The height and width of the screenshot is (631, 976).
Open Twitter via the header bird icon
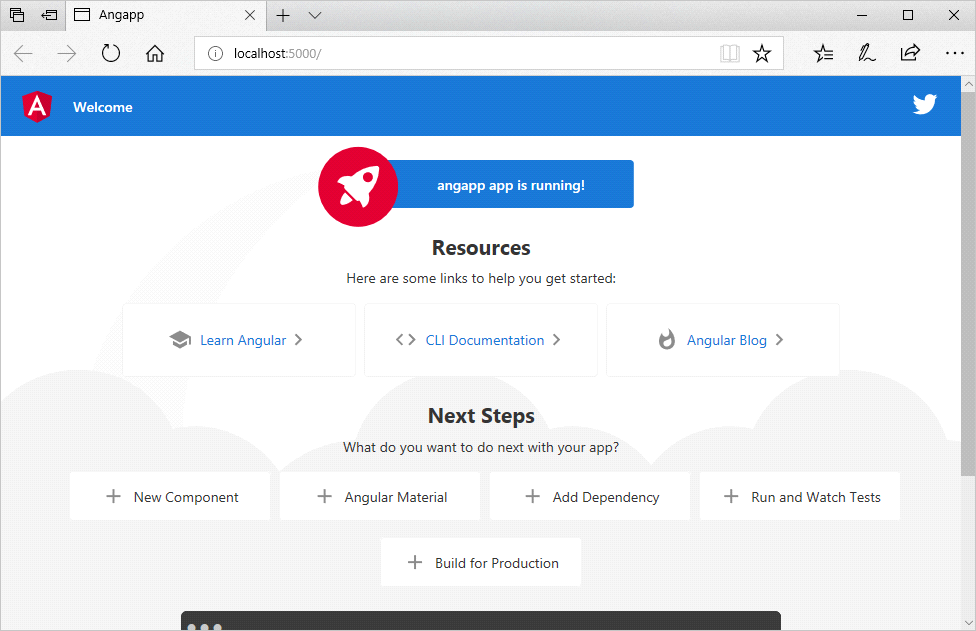tap(924, 103)
